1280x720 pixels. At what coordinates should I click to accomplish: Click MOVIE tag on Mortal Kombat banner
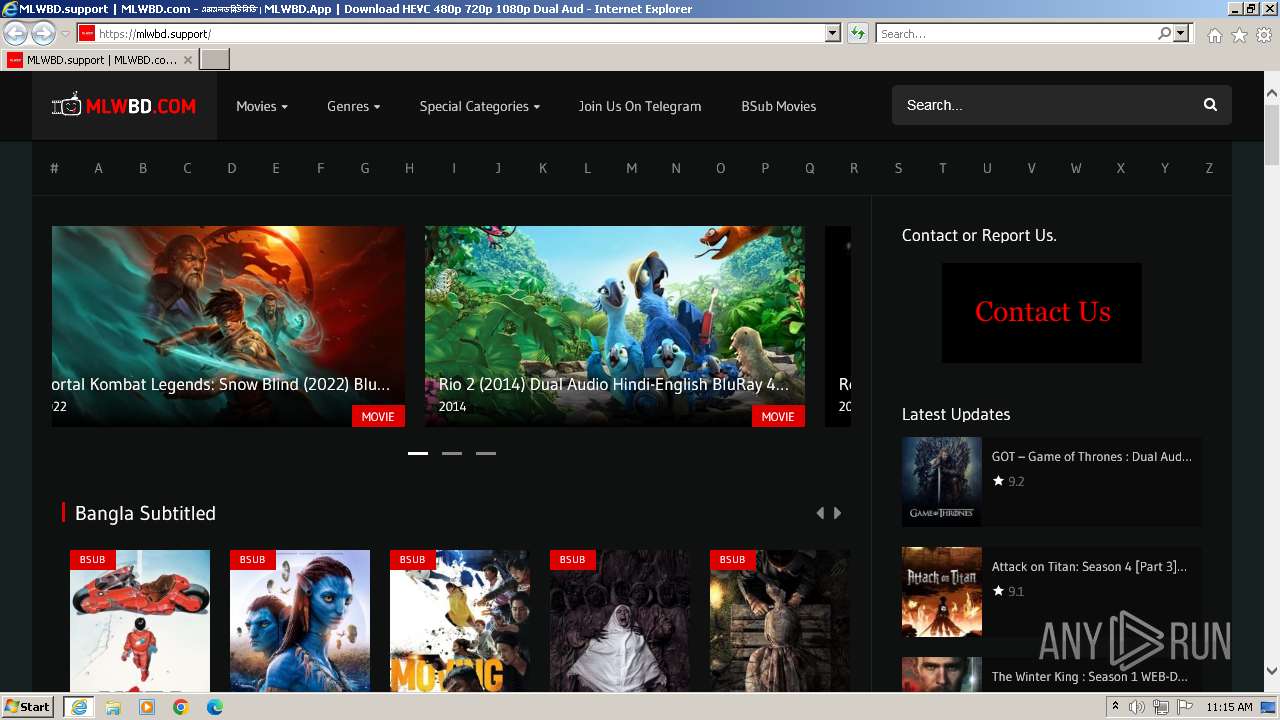point(378,416)
